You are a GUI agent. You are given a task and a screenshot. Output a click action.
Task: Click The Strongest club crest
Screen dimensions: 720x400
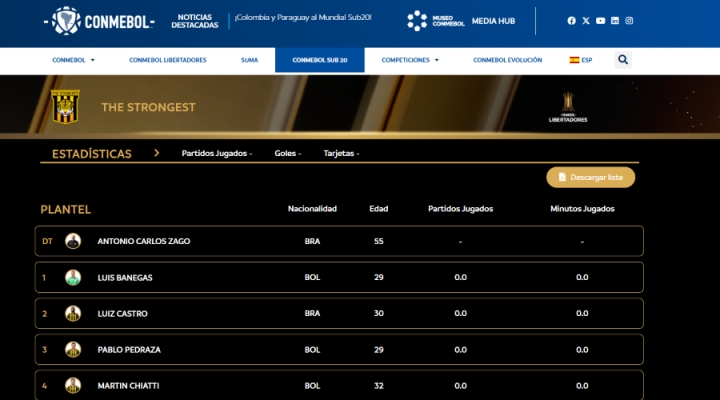65,107
